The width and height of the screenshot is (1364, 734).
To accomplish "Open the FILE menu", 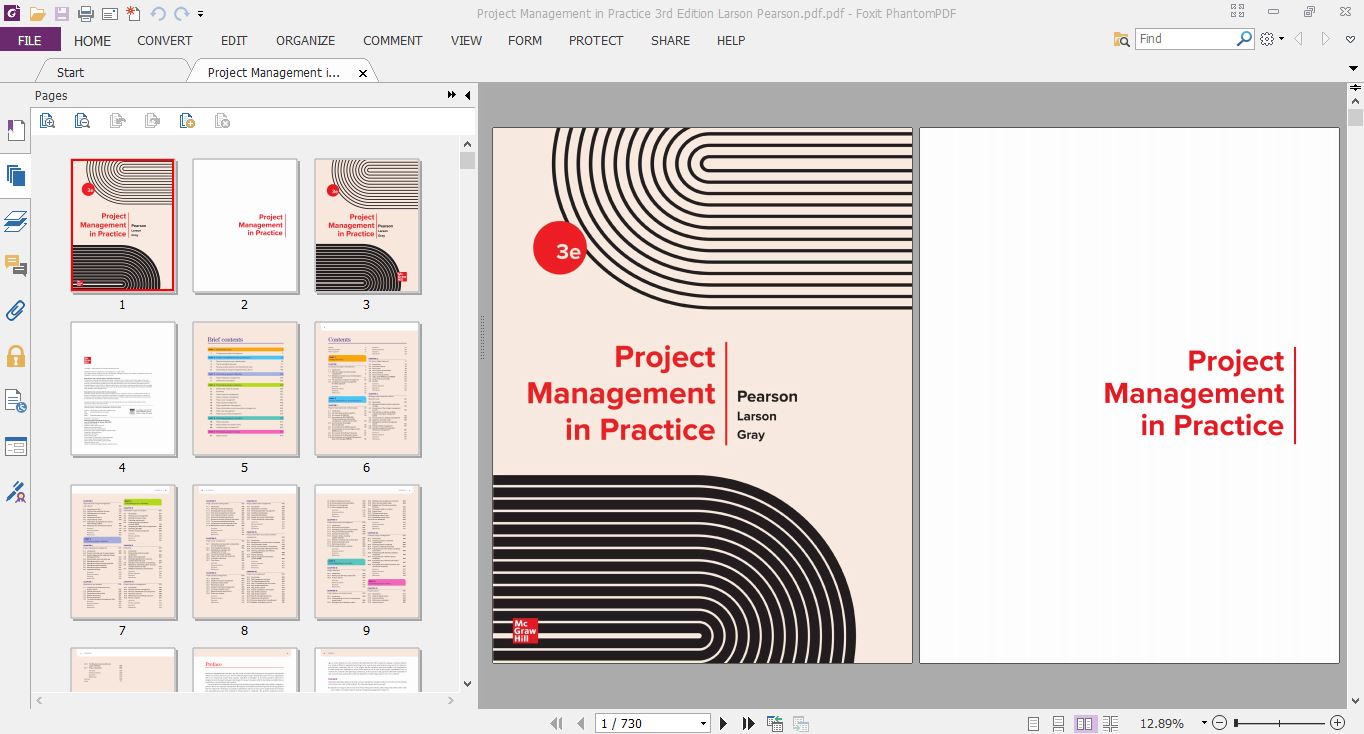I will click(x=30, y=40).
